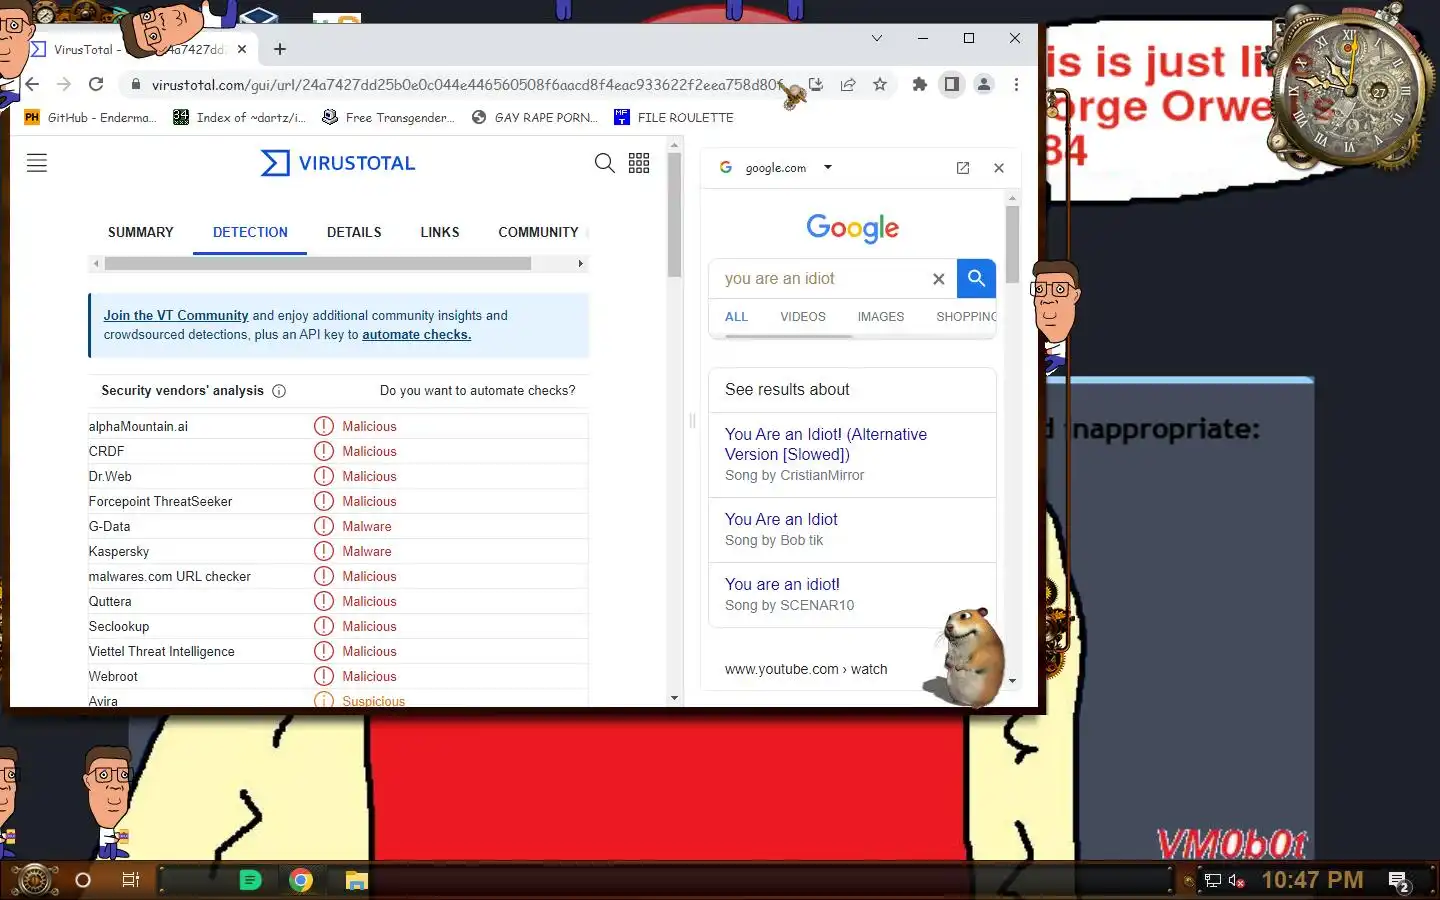1440x900 pixels.
Task: Click the tab strip scroll left arrow
Action: (x=96, y=264)
